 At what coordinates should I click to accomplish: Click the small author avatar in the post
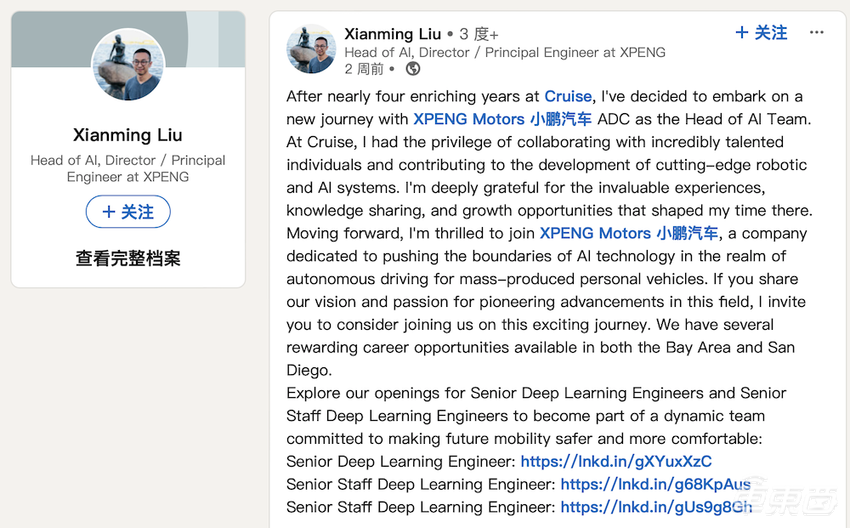[311, 49]
